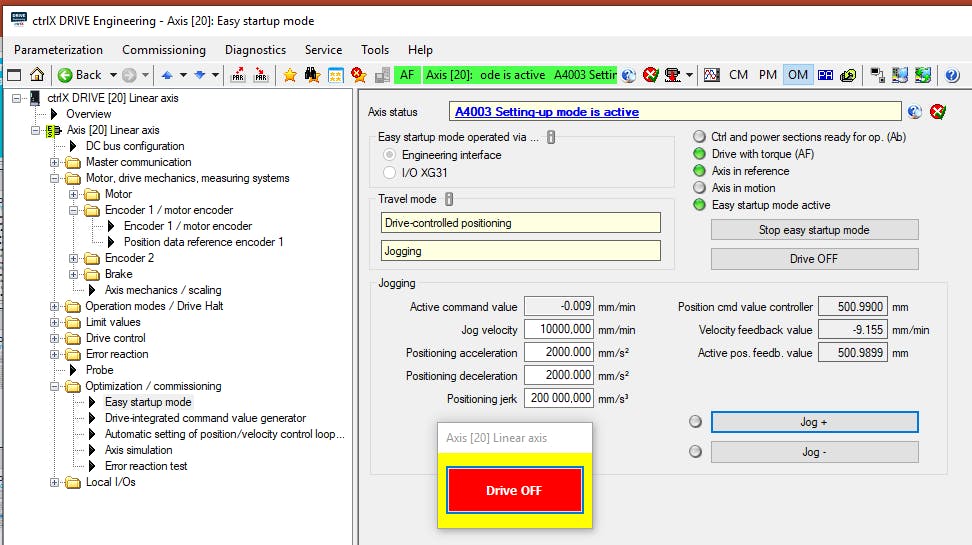Click the blue up-arrow navigation icon
The image size is (972, 545).
click(167, 75)
